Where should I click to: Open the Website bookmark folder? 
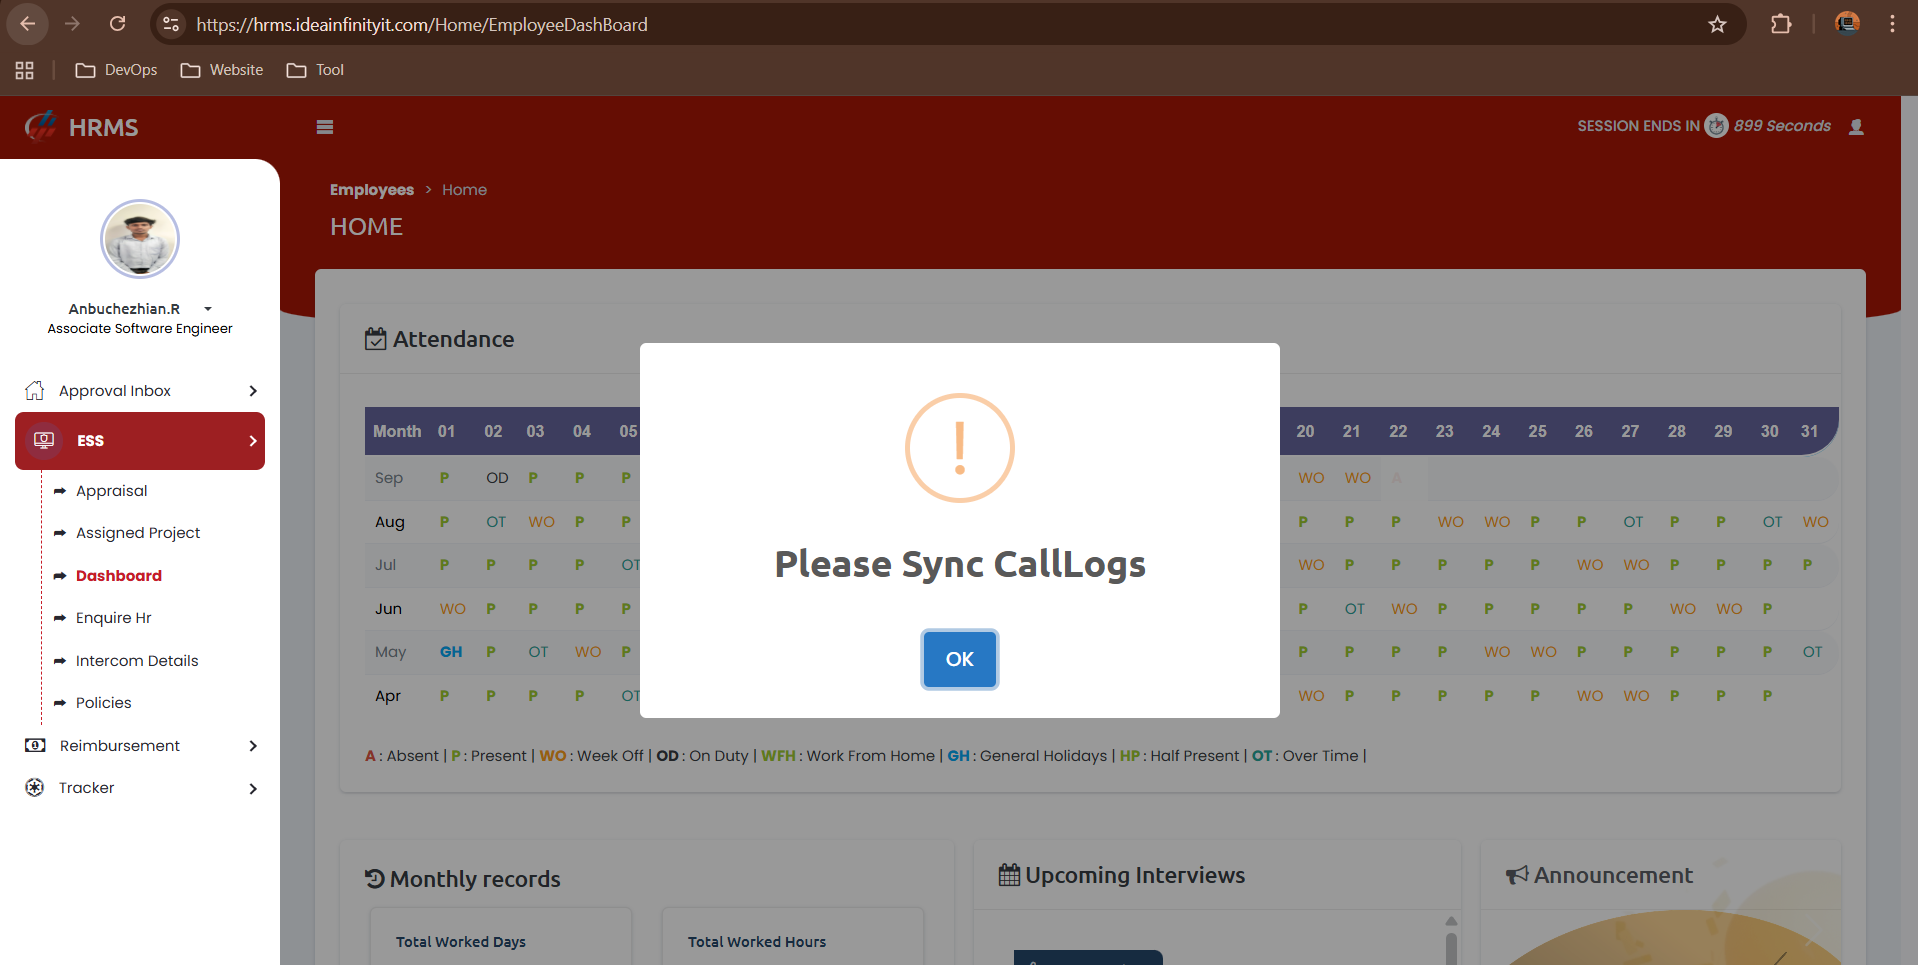222,70
